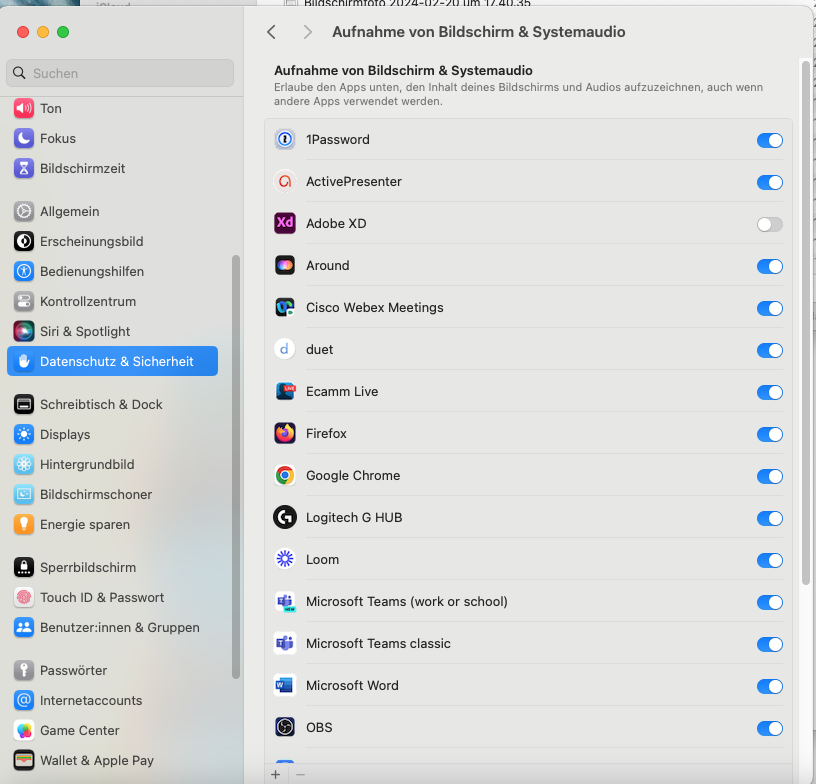Select Touch ID & Passwort
The width and height of the screenshot is (816, 784).
(x=112, y=597)
